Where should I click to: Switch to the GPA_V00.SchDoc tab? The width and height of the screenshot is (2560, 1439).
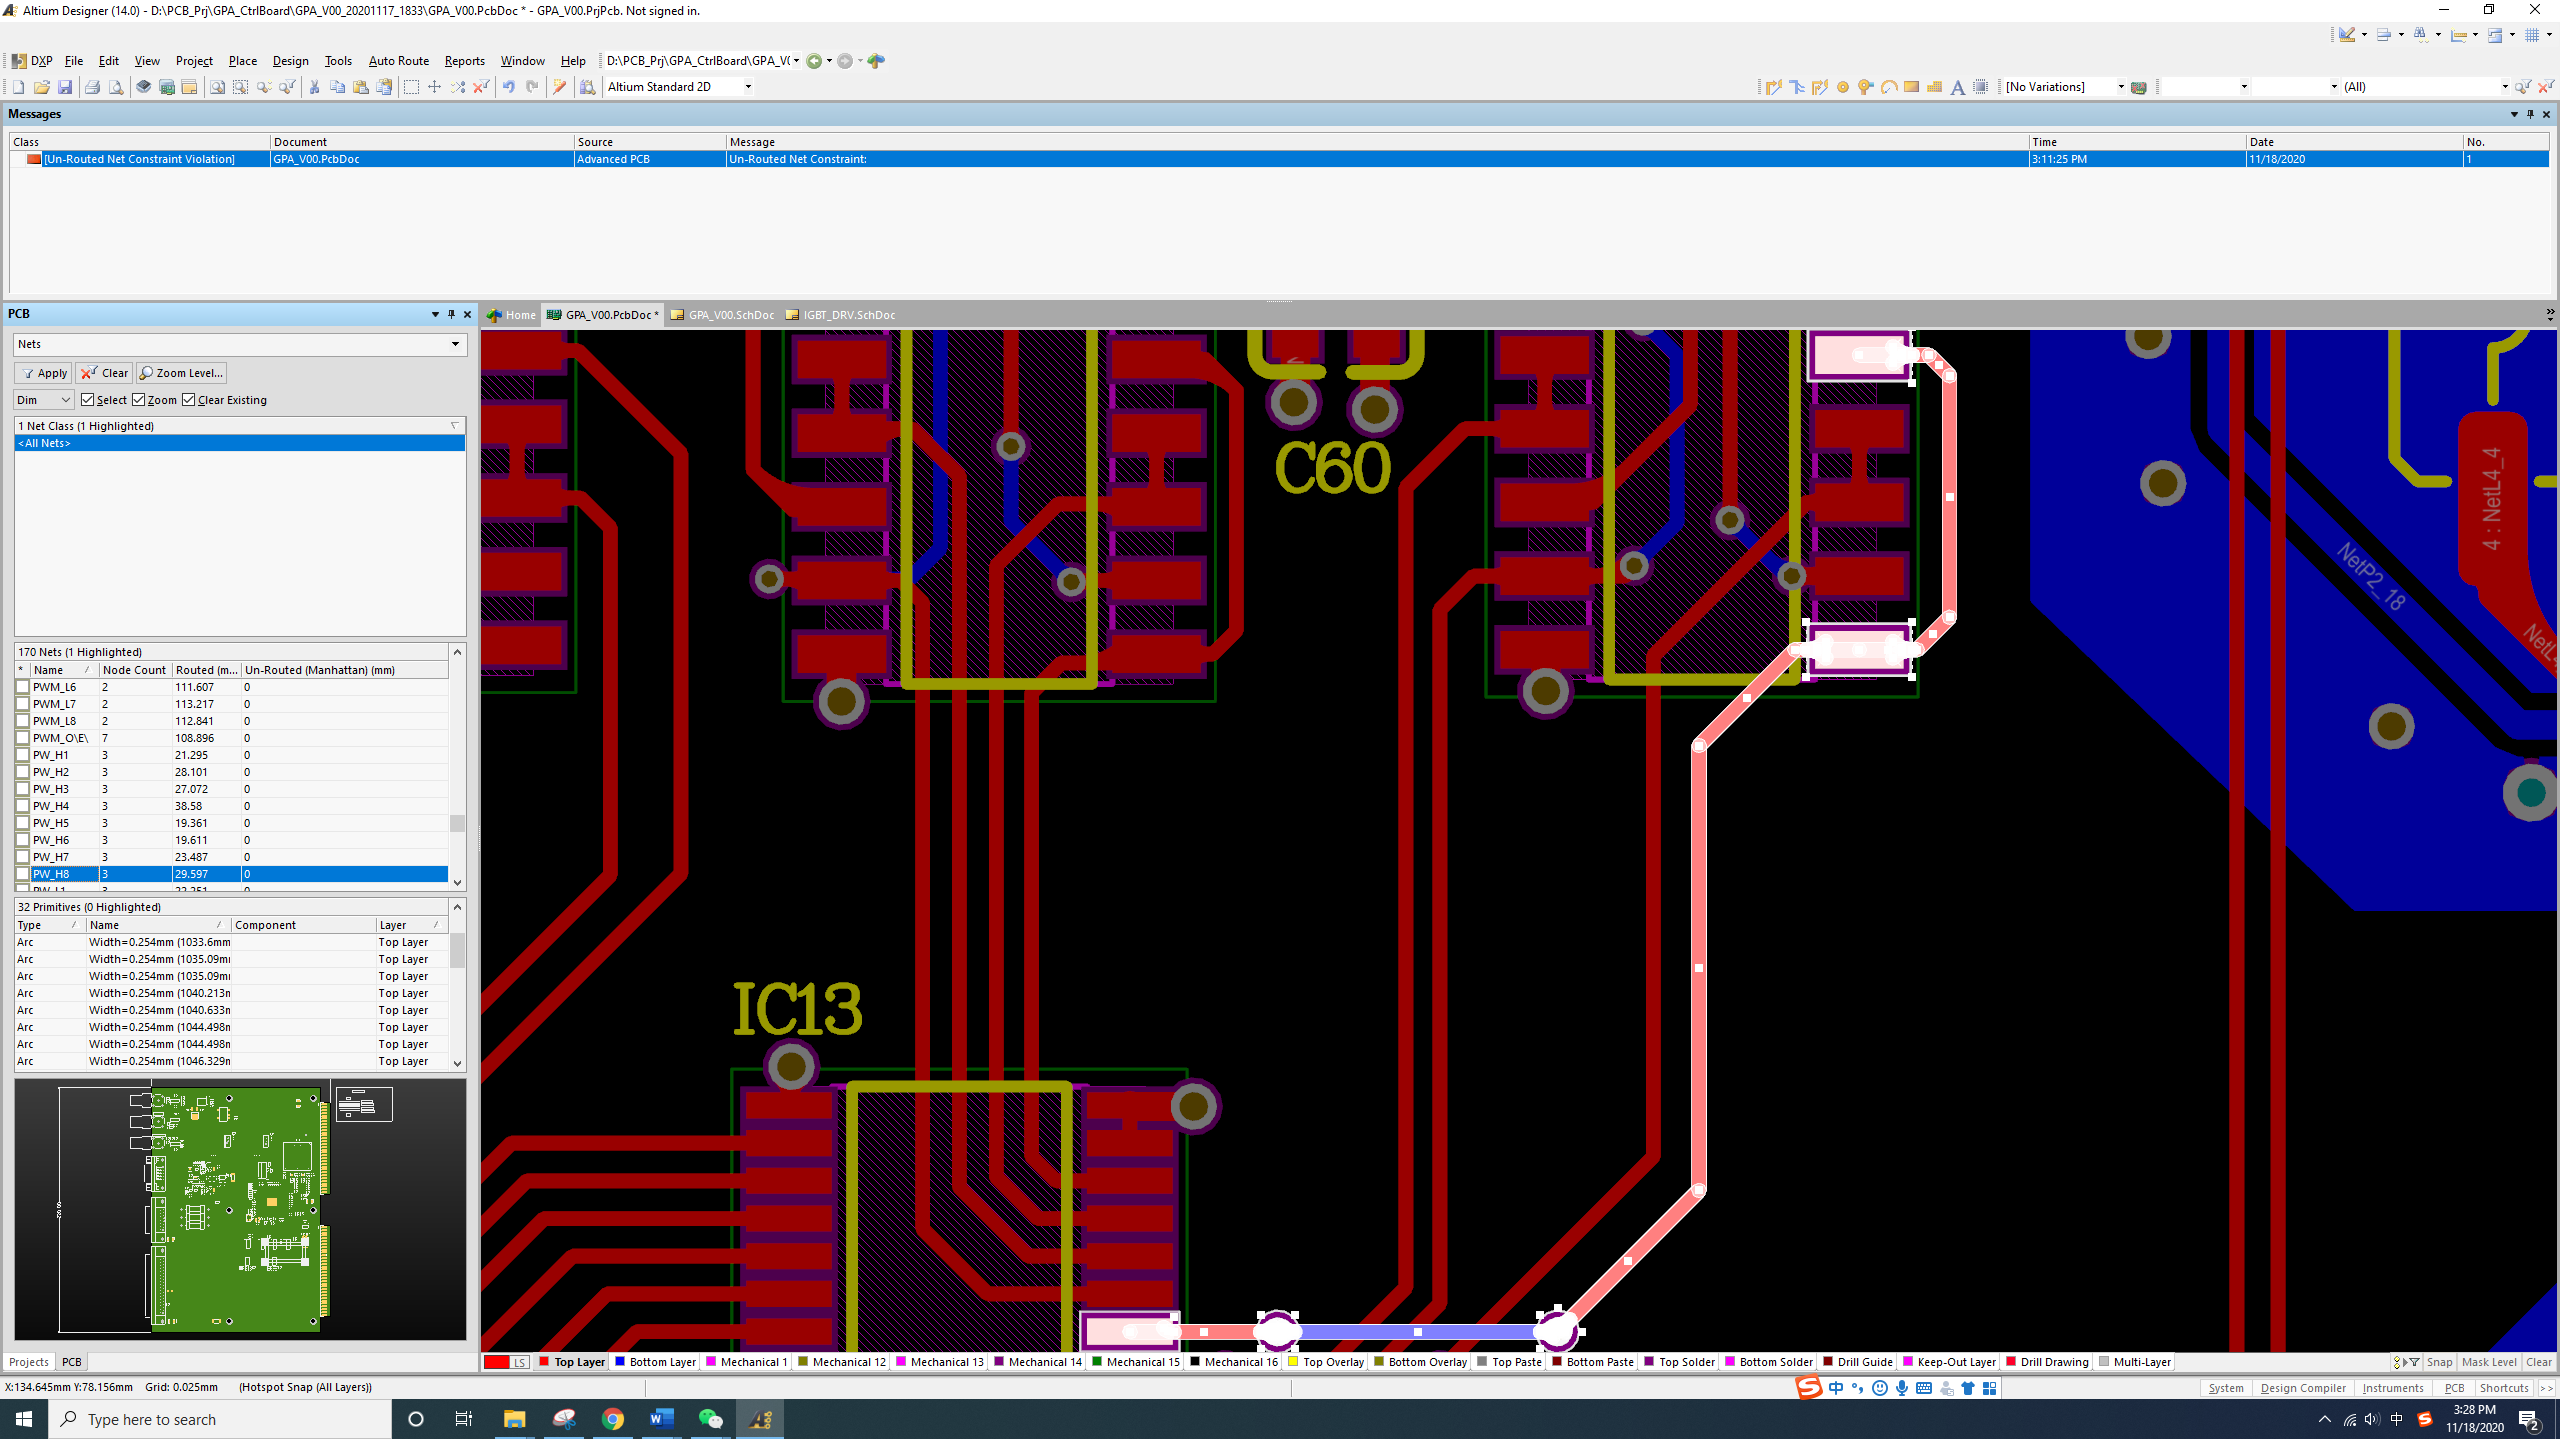[x=730, y=315]
